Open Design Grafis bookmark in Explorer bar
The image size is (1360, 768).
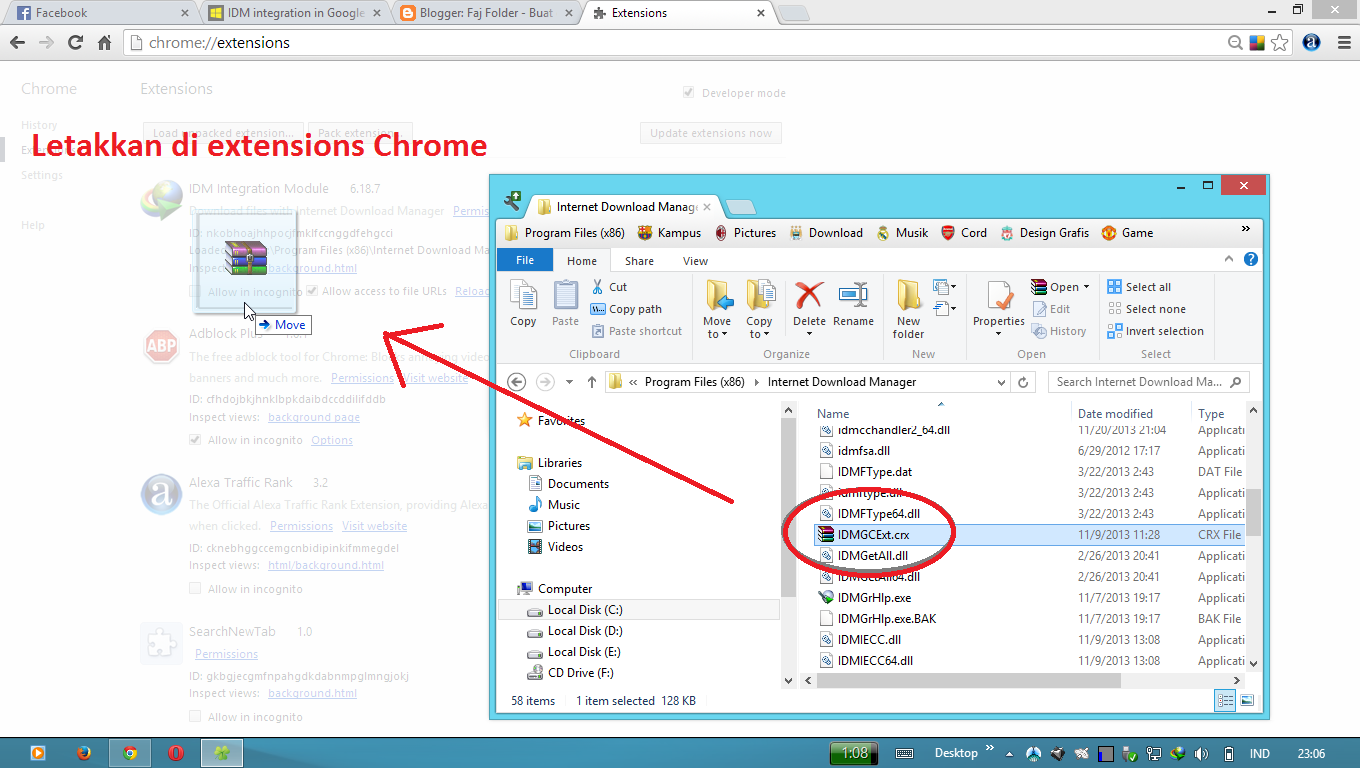coord(1044,232)
